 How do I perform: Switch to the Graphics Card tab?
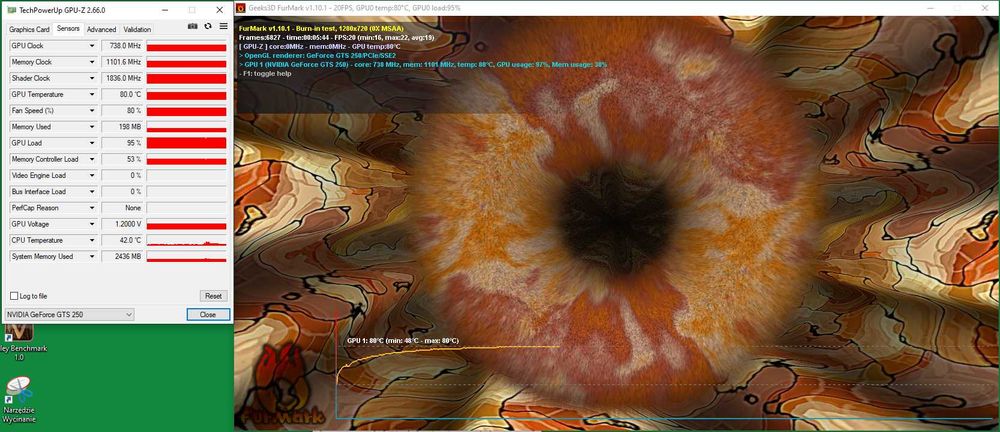point(29,29)
